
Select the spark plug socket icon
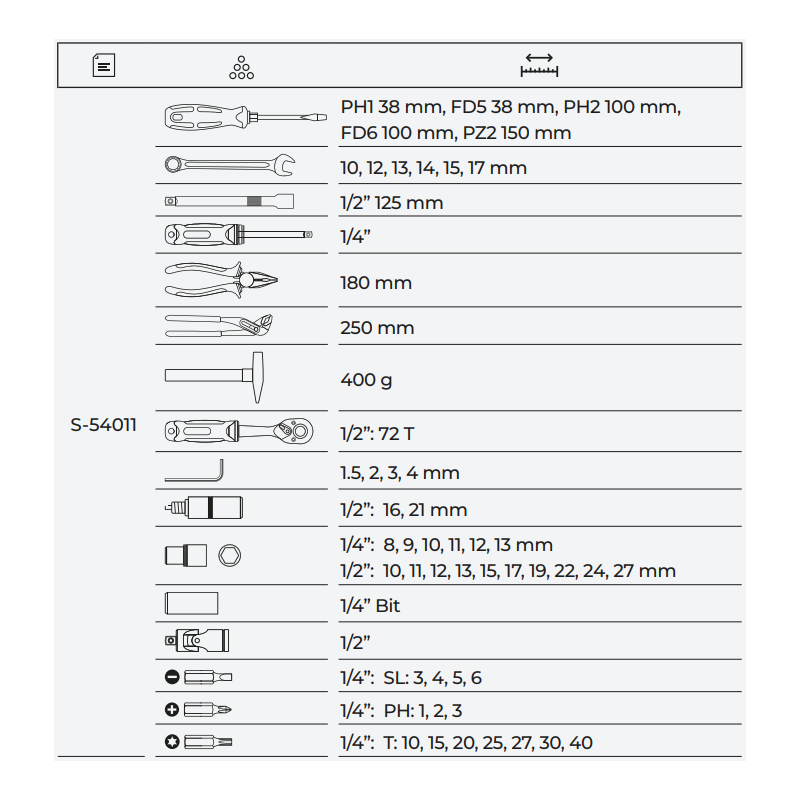(x=204, y=508)
